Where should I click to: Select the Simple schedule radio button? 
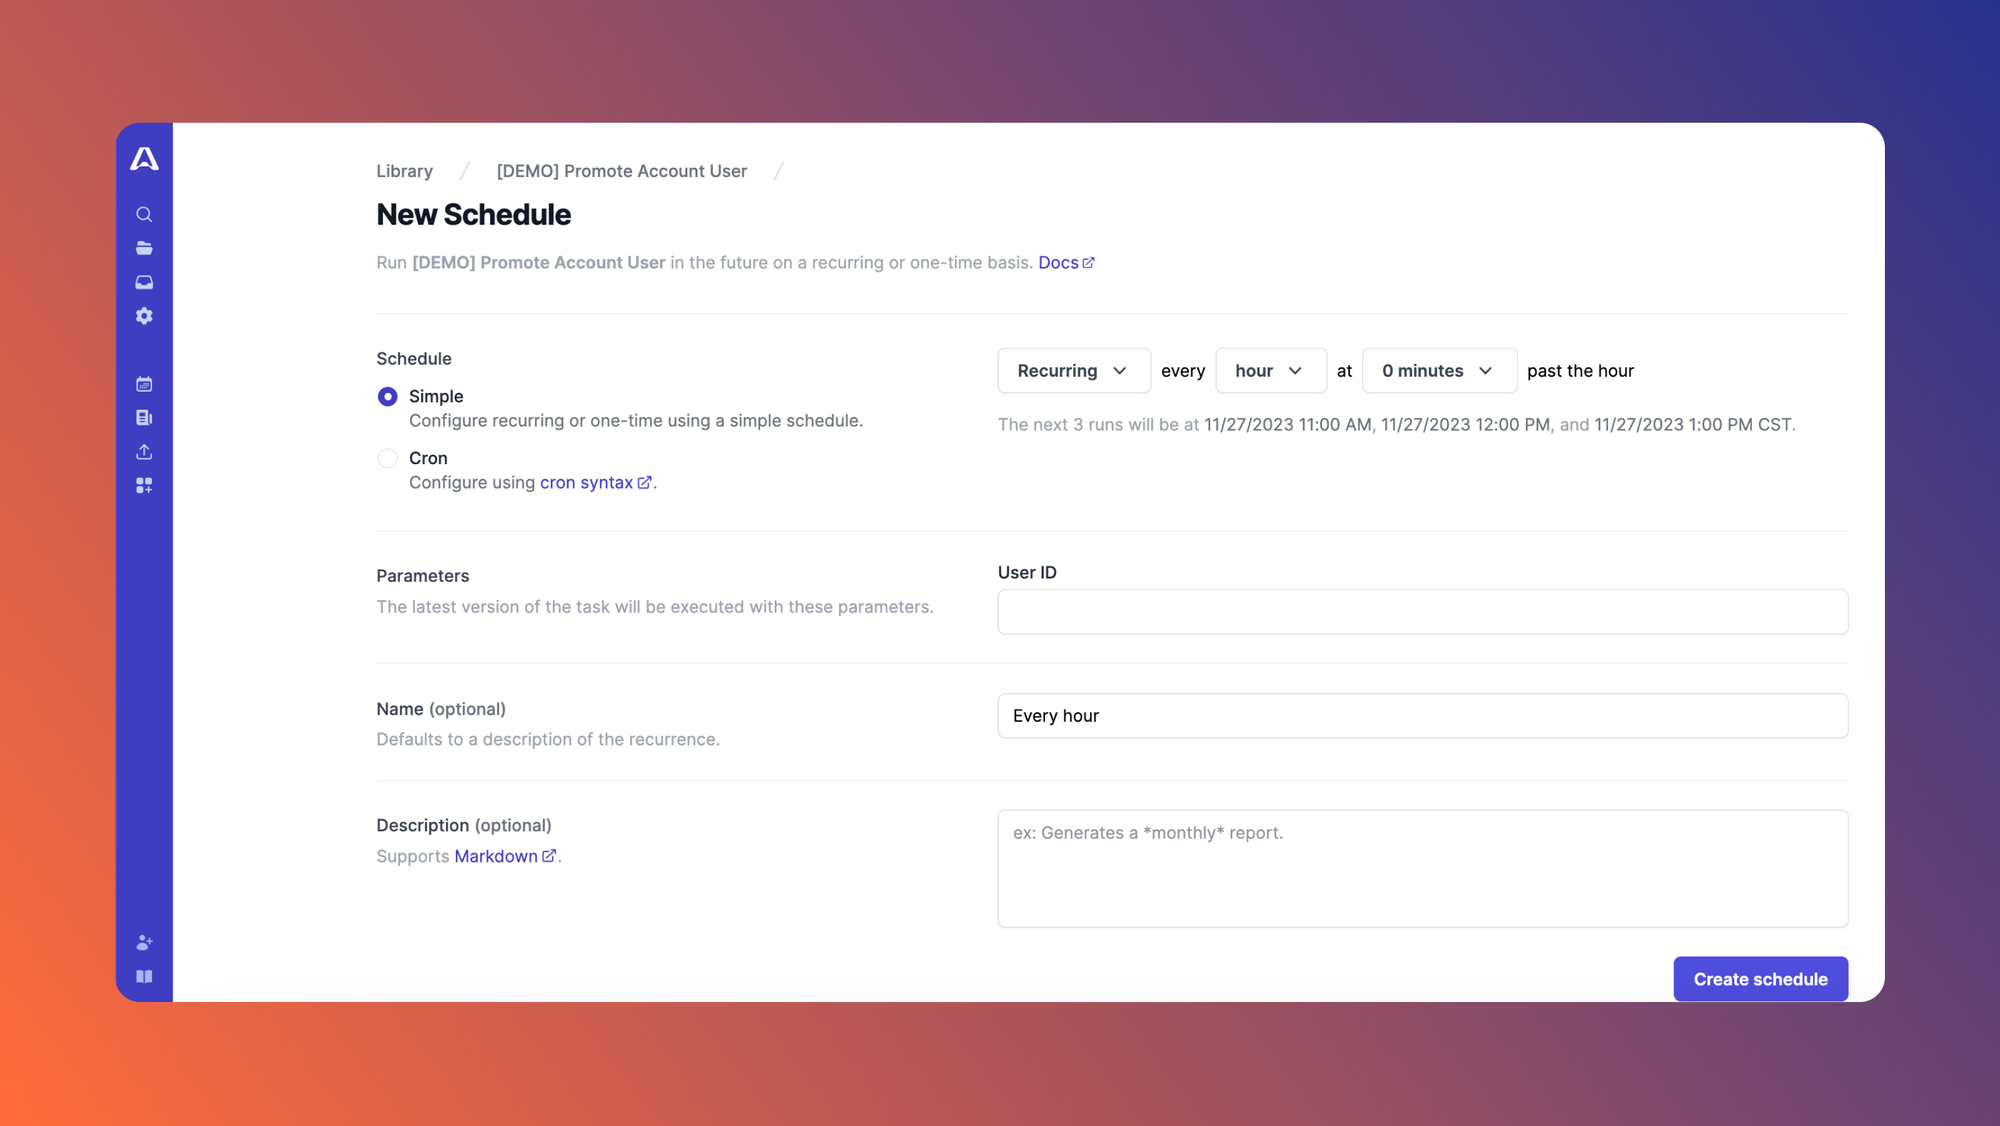[386, 395]
